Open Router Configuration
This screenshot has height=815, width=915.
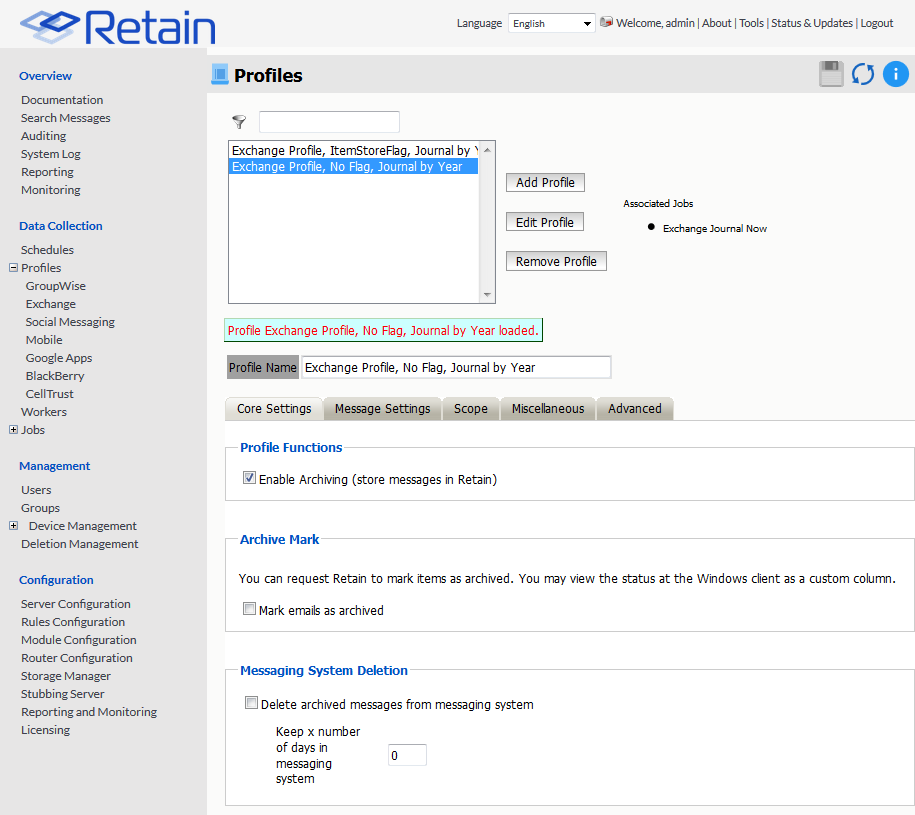77,658
